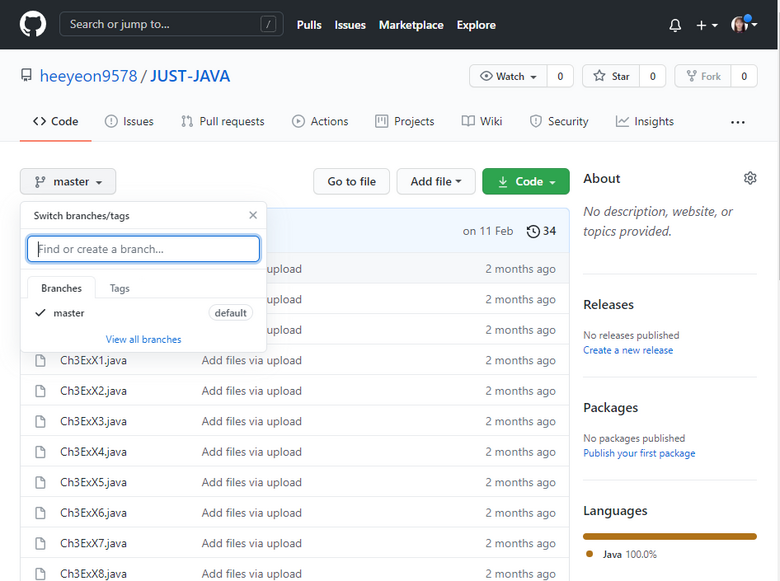The image size is (780, 581).
Task: Click the file icon of Ch3ExX7.java
Action: coord(40,543)
